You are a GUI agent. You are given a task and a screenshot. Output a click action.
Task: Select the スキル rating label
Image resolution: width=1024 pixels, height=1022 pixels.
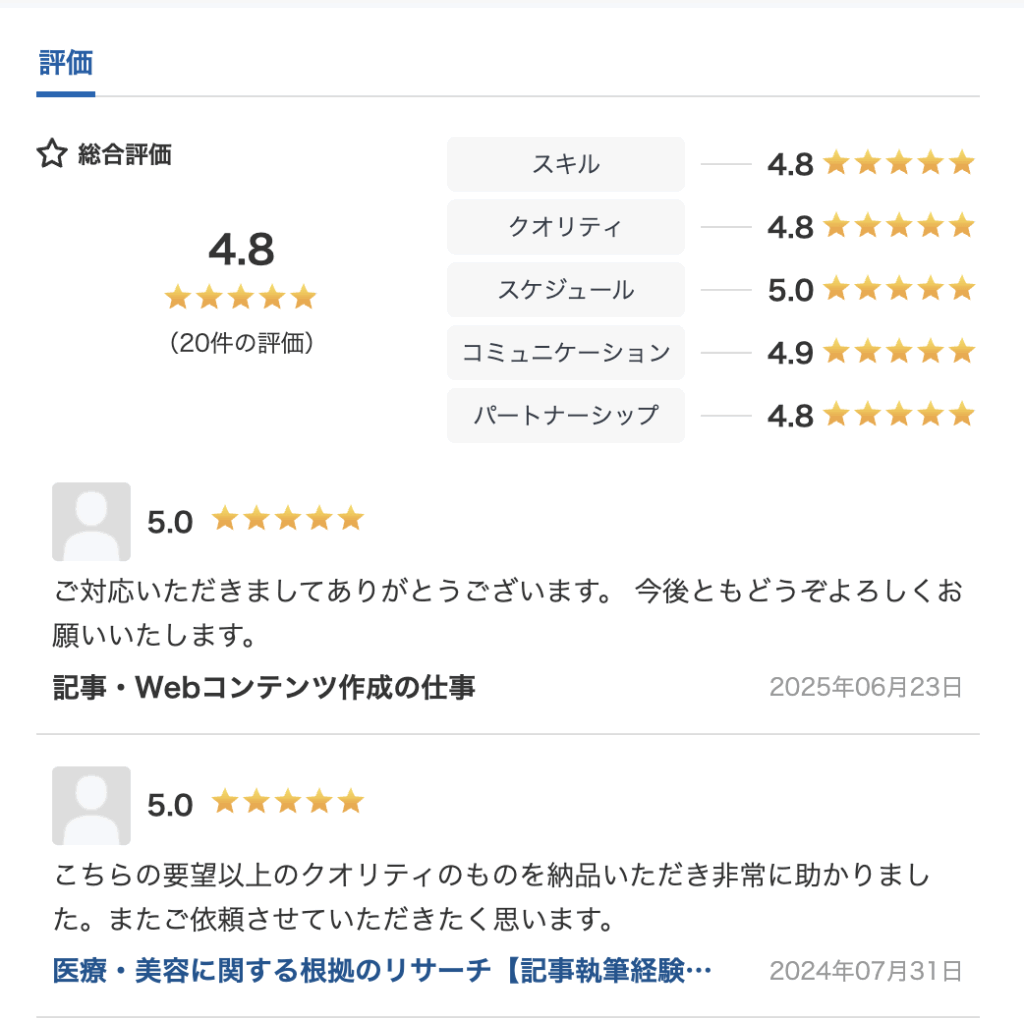566,165
